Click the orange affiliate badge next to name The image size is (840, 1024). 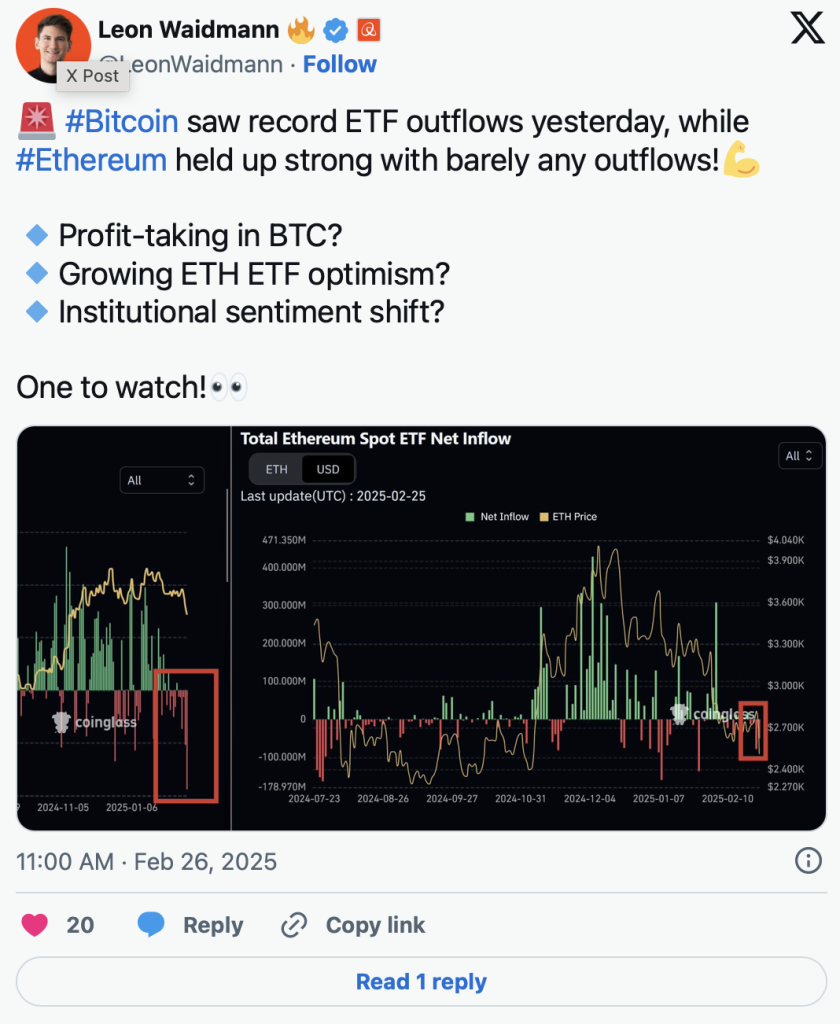point(369,30)
